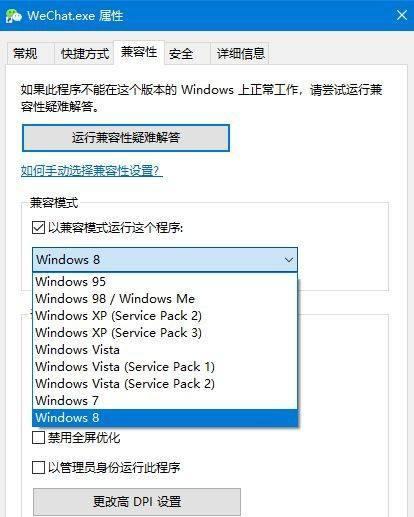Open 如何手动选择兼容性设置 link
414x517 pixels.
click(90, 171)
